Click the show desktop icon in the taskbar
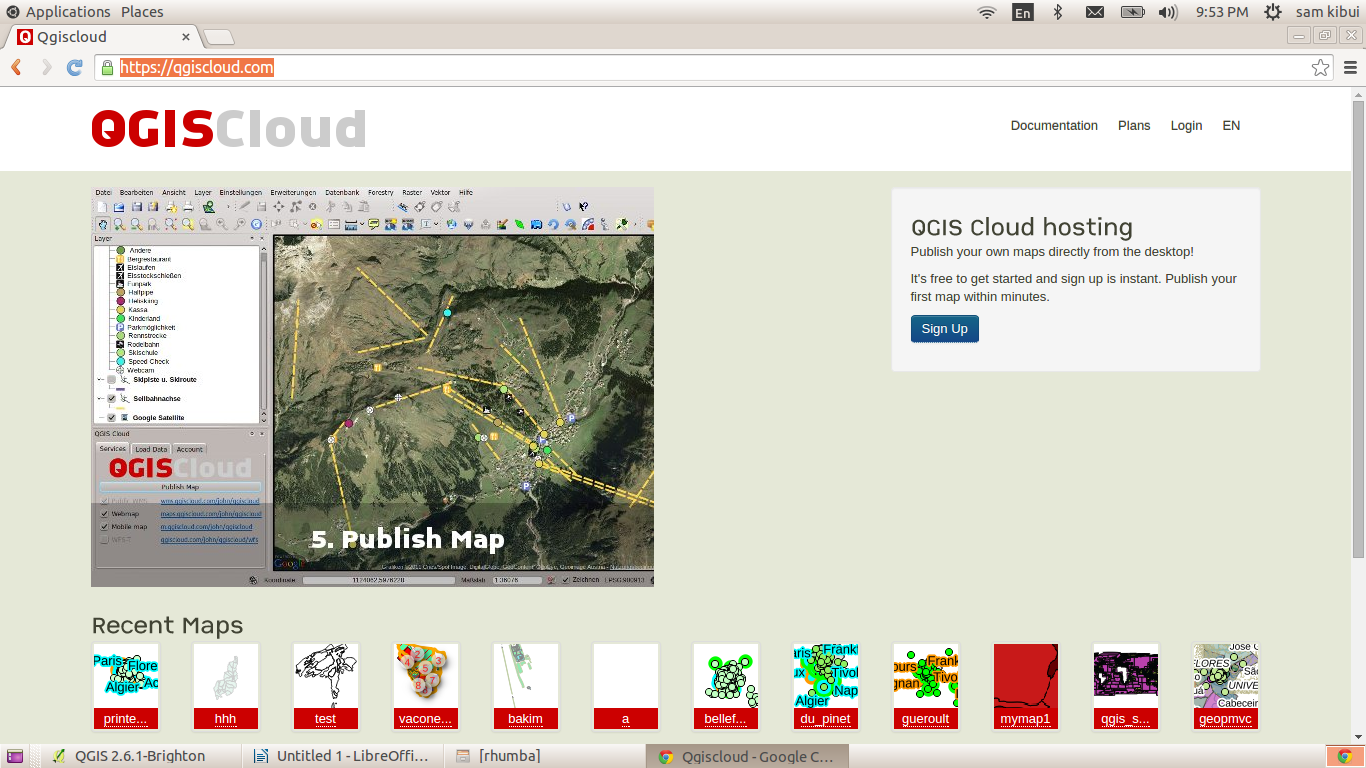This screenshot has width=1366, height=768. pyautogui.click(x=14, y=757)
